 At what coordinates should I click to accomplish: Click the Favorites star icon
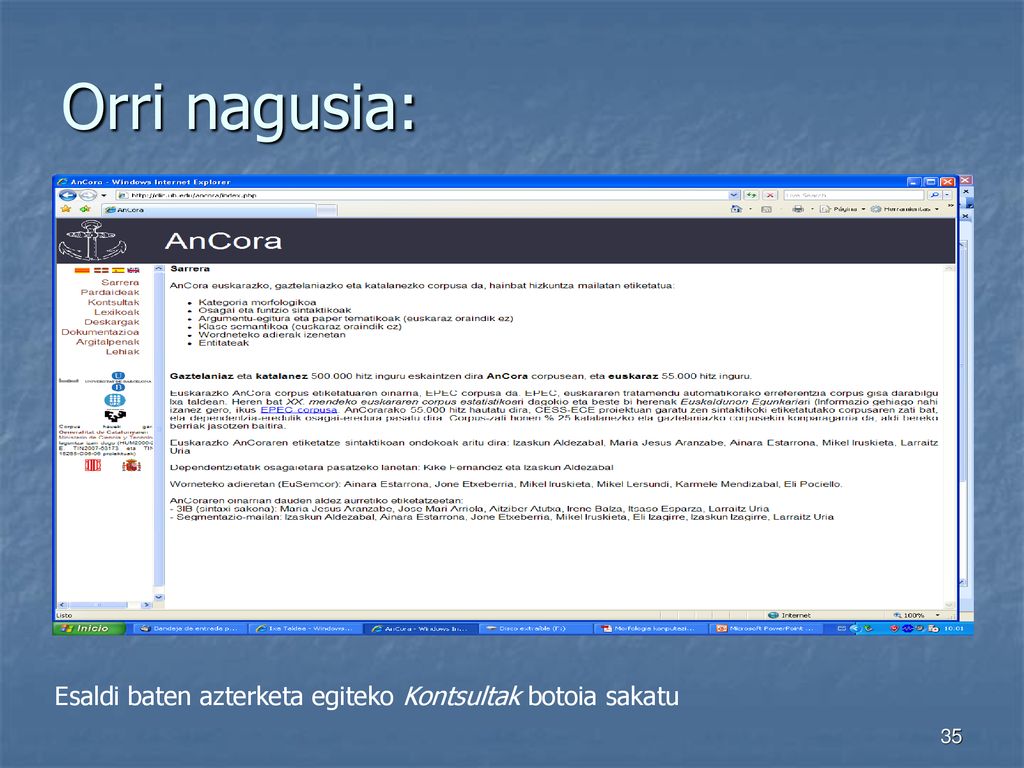(x=65, y=209)
